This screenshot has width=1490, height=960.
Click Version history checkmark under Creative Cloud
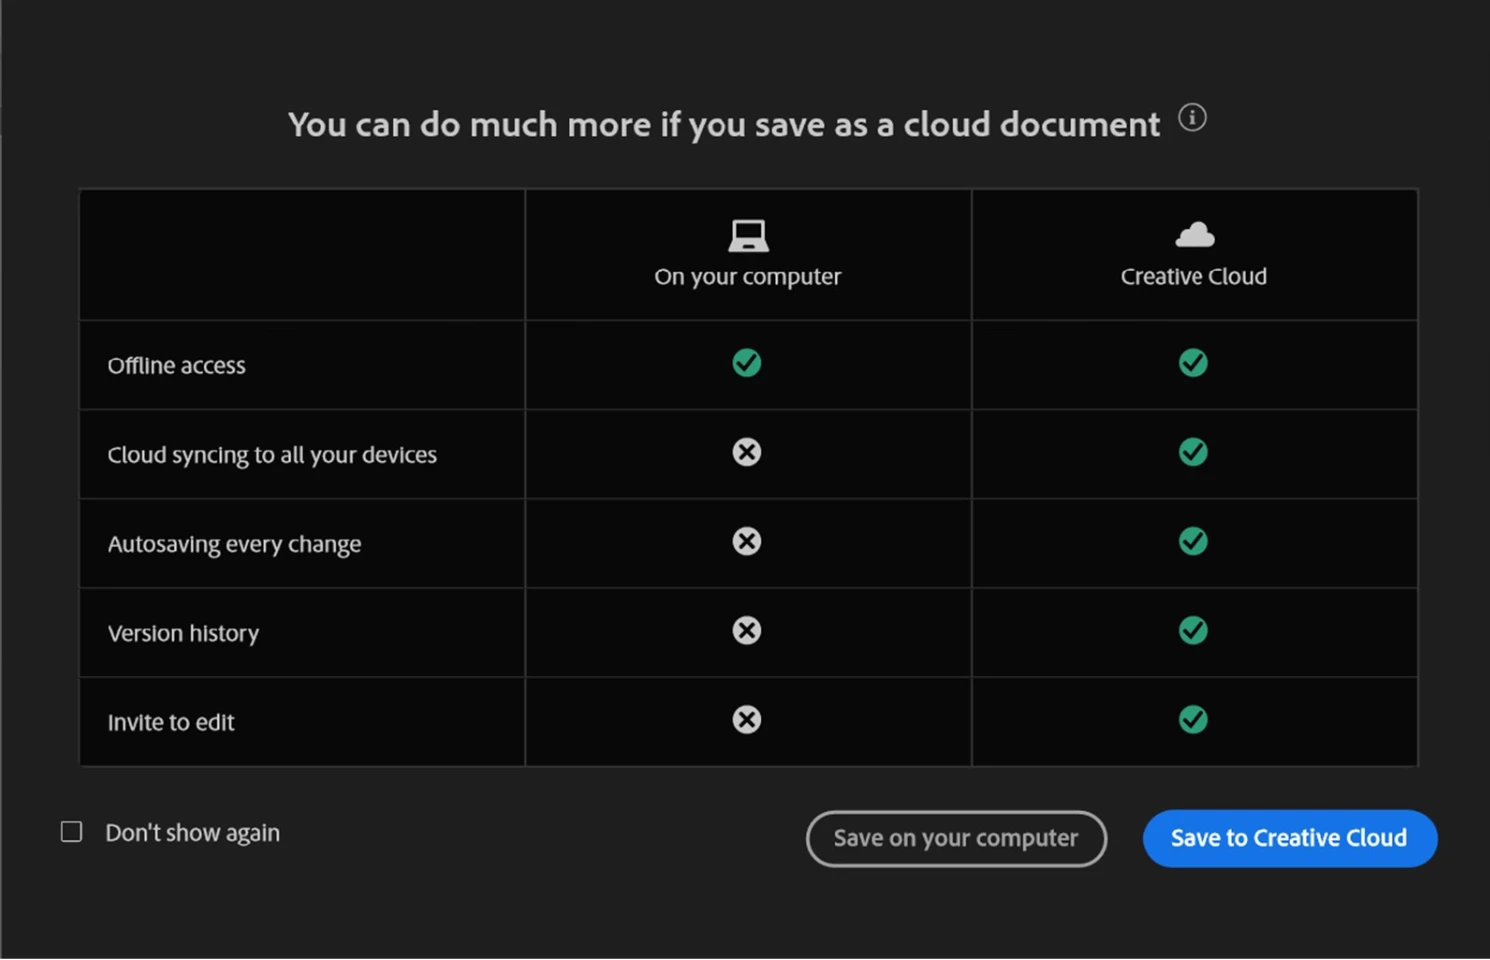(1193, 630)
